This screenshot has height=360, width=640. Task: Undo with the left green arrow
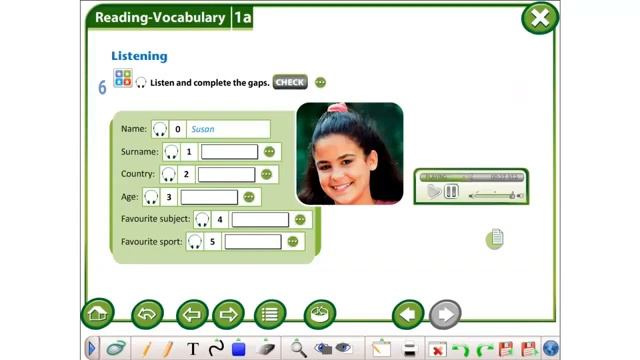[462, 350]
